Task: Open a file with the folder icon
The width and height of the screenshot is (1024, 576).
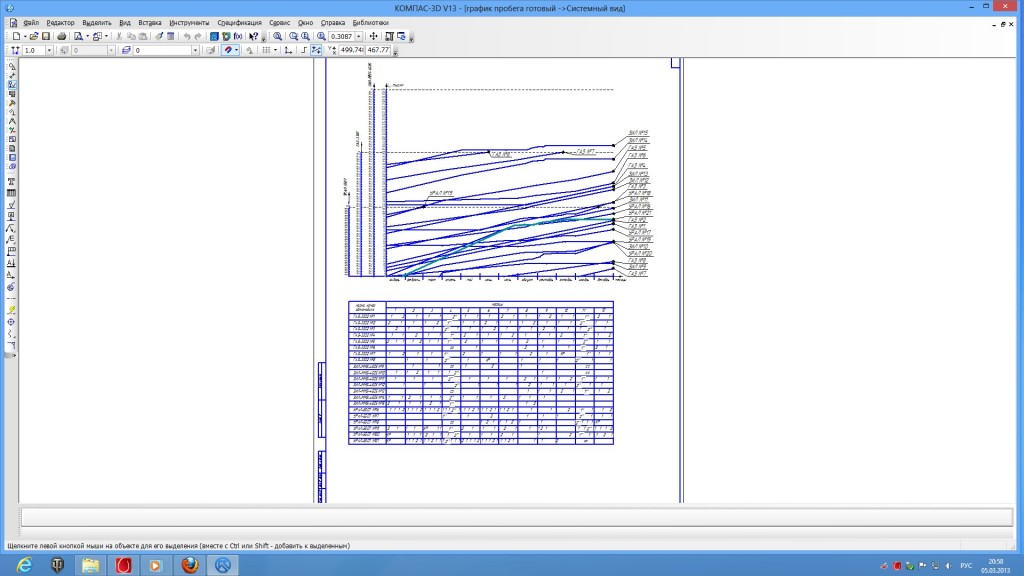Action: [x=33, y=37]
